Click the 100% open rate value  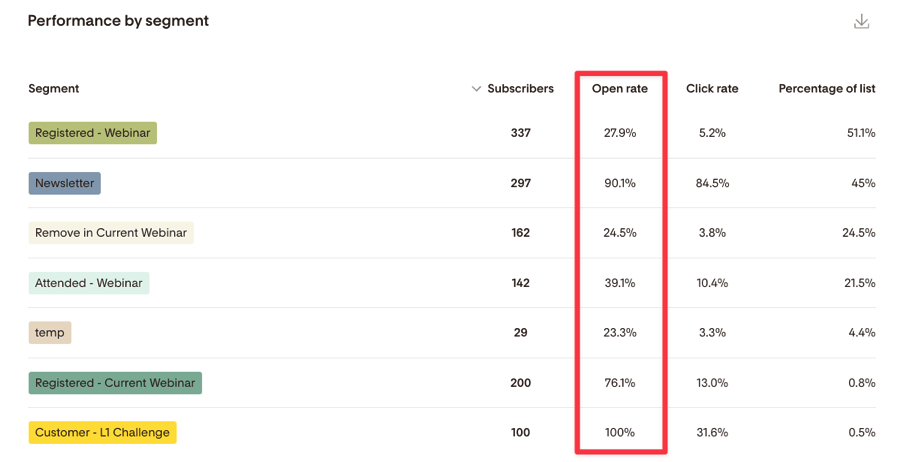[620, 432]
